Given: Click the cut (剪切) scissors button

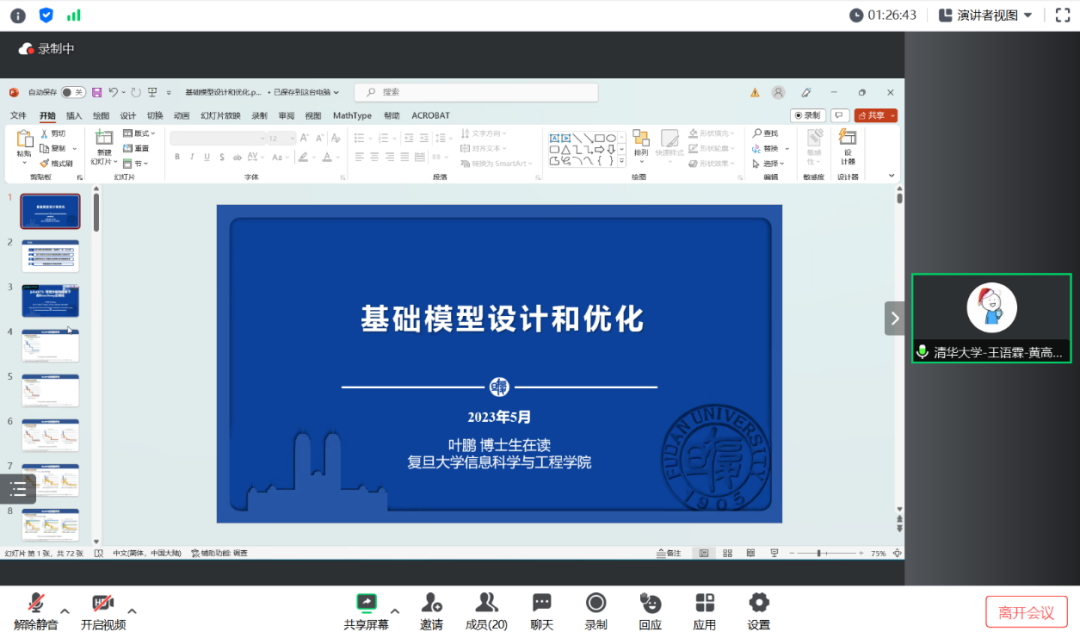Looking at the screenshot, I should click(54, 134).
